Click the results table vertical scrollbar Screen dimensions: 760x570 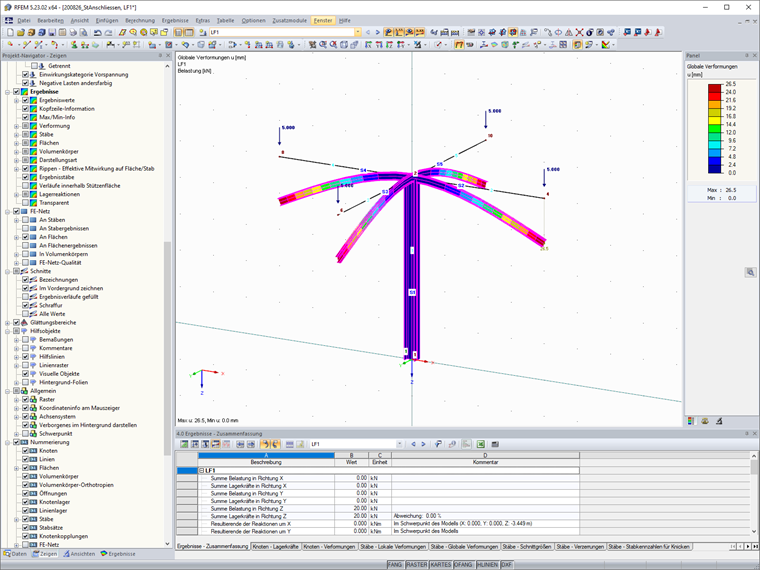[x=754, y=493]
